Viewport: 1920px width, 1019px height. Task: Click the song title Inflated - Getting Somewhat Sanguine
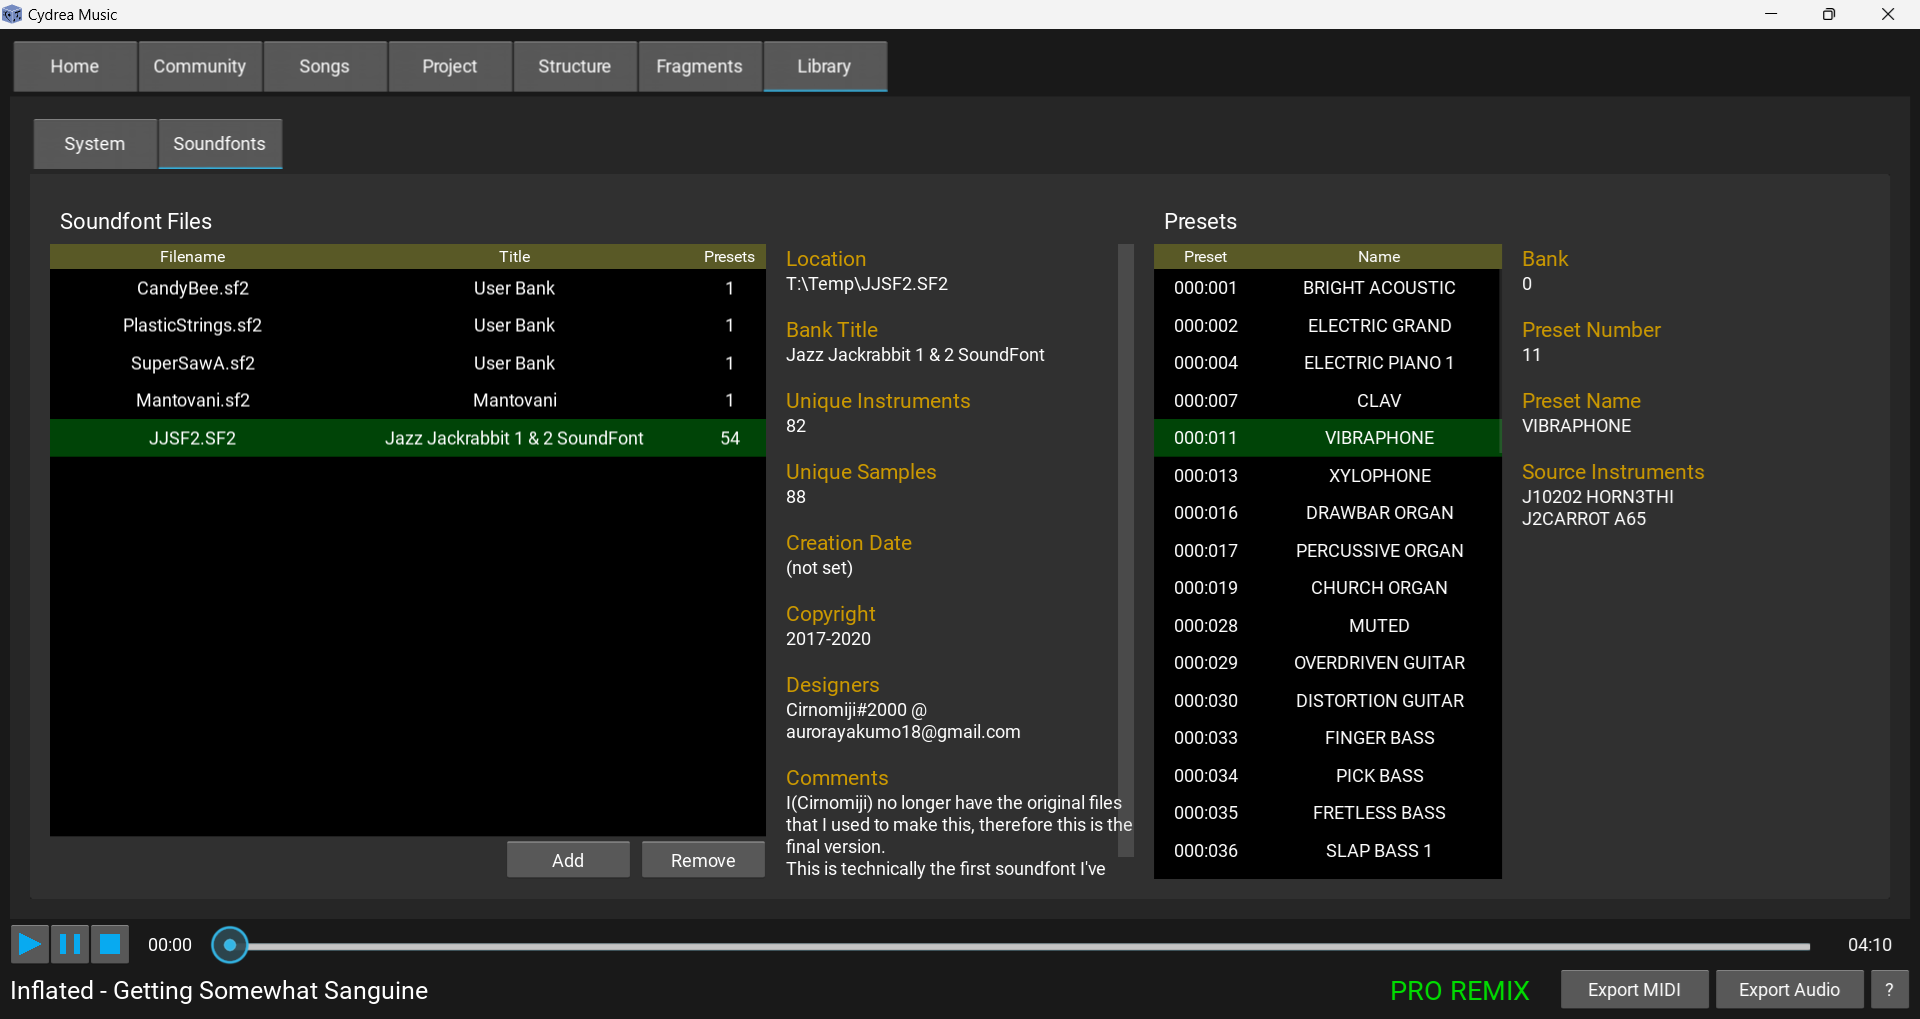click(x=219, y=991)
